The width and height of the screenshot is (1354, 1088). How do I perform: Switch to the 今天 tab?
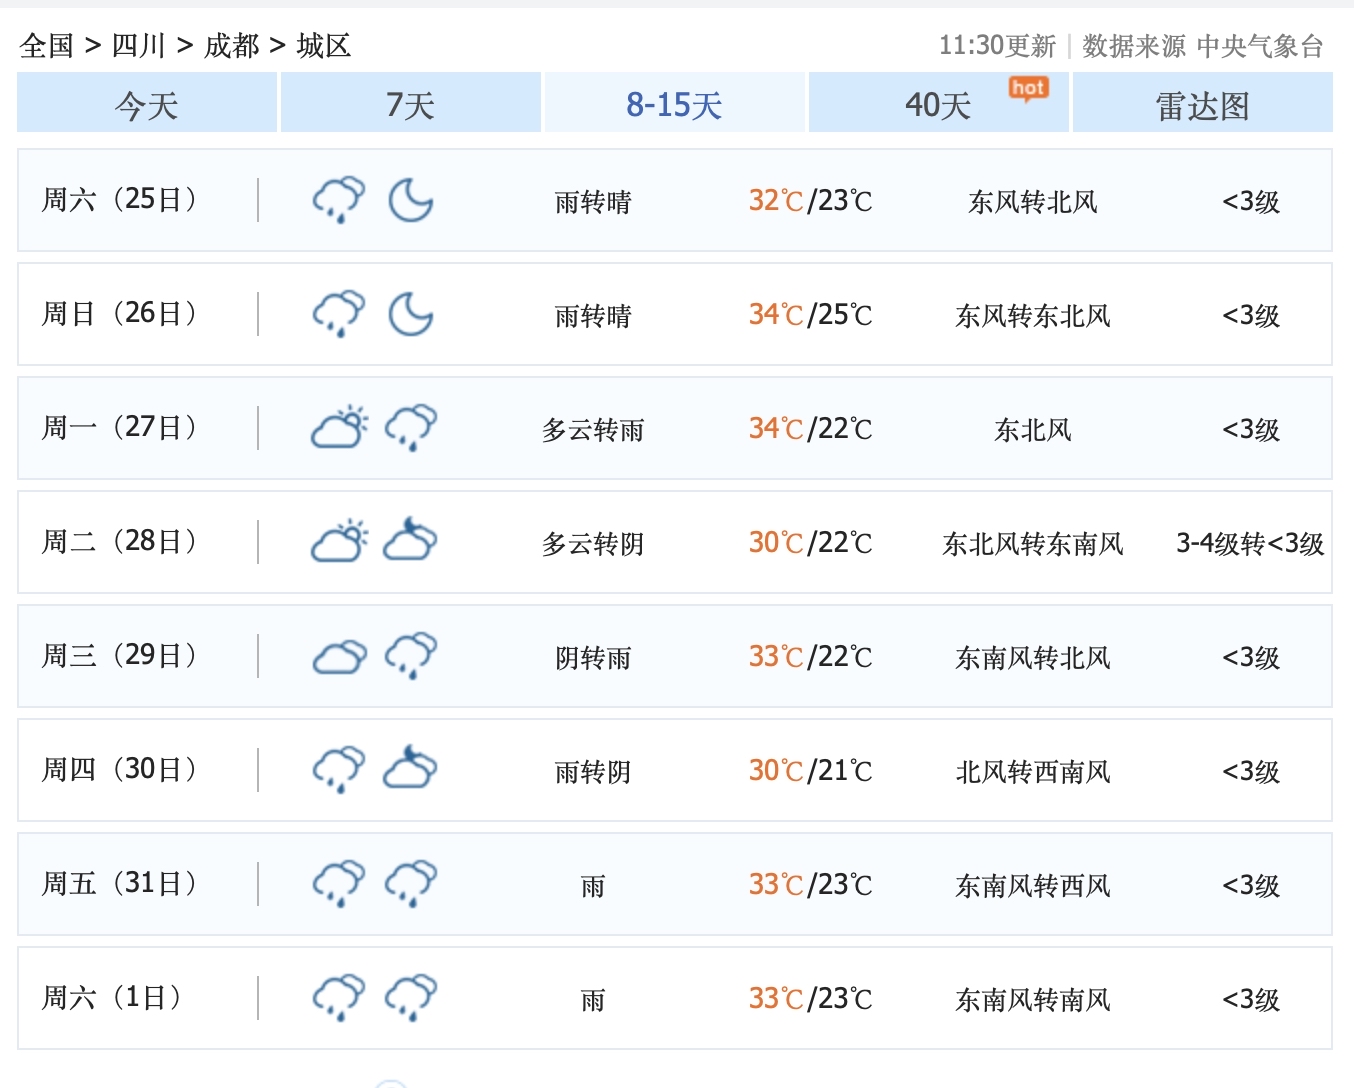[x=146, y=103]
